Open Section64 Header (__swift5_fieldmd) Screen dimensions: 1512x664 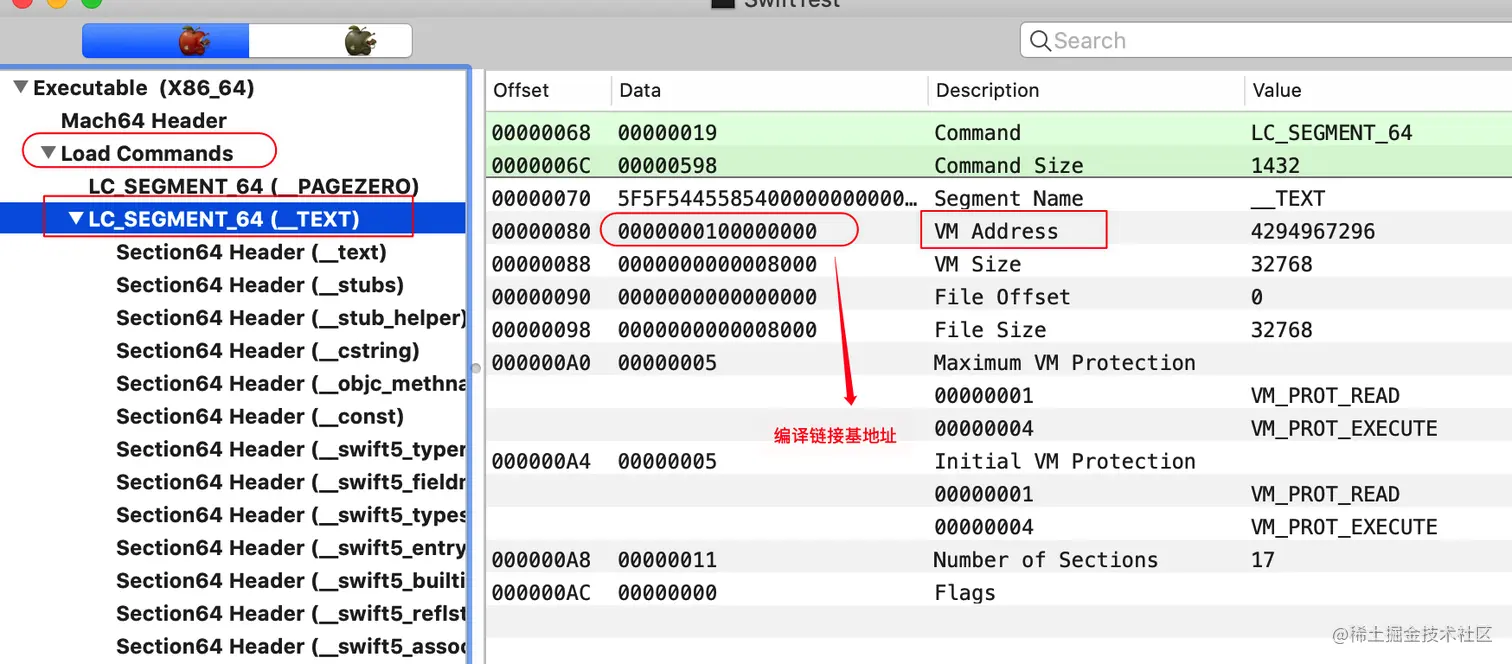click(x=291, y=483)
